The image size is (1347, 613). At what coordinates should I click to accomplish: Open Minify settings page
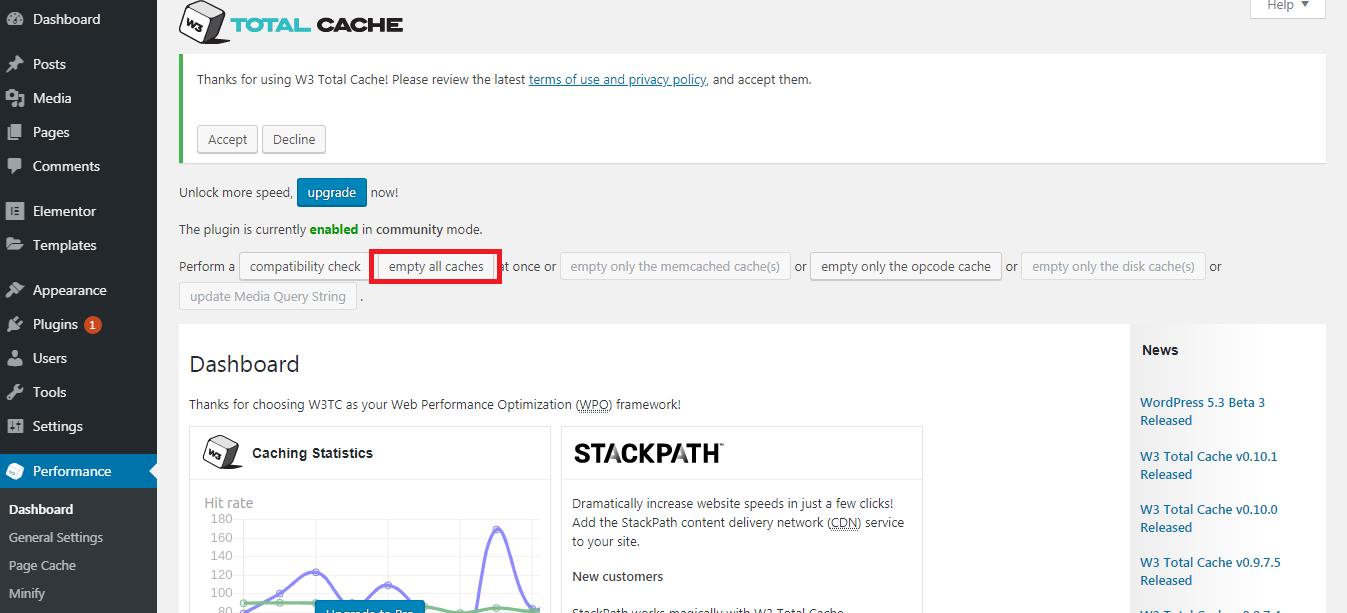(x=27, y=593)
